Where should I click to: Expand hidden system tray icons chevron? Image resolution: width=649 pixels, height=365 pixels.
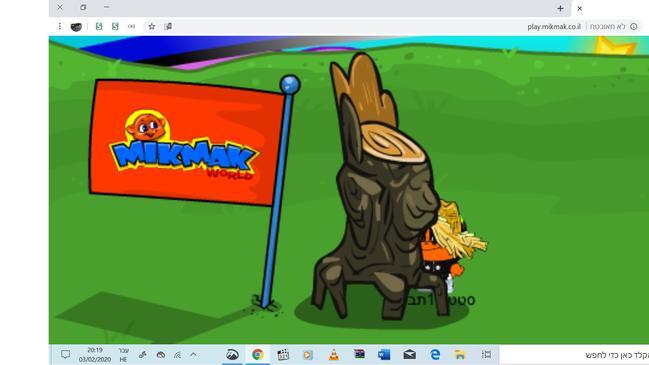click(x=193, y=355)
